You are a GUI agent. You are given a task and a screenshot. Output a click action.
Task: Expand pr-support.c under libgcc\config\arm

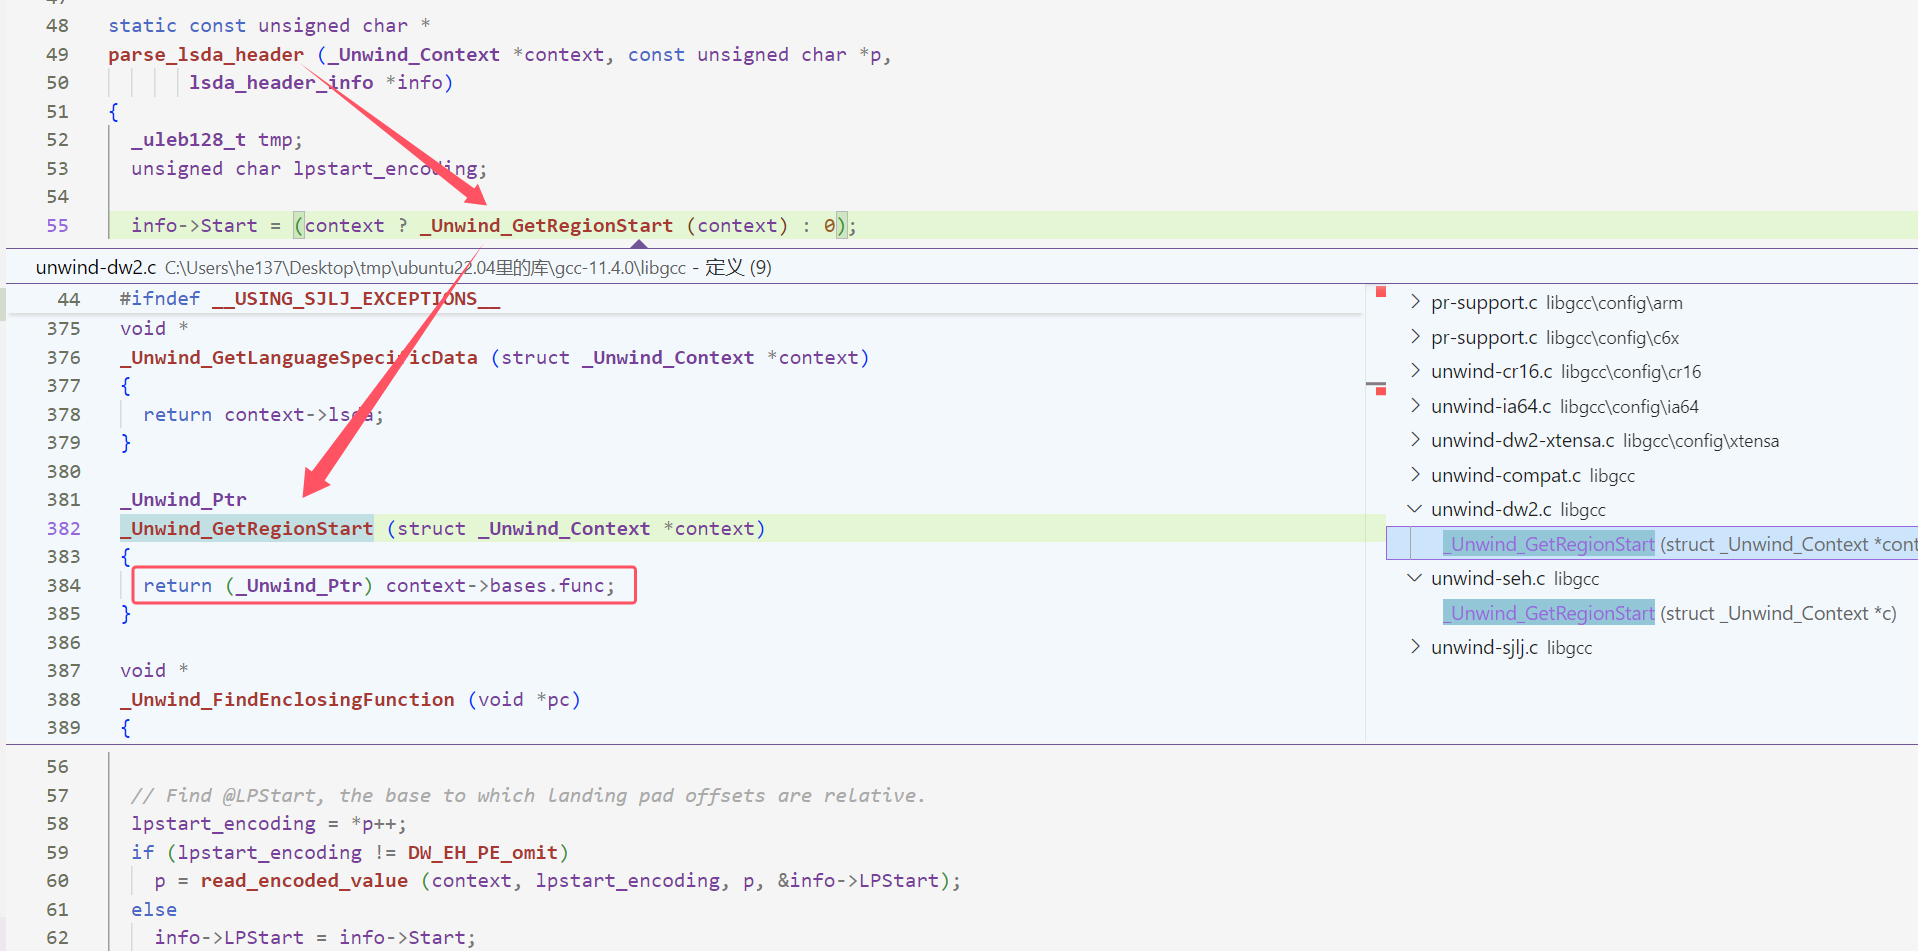1415,302
